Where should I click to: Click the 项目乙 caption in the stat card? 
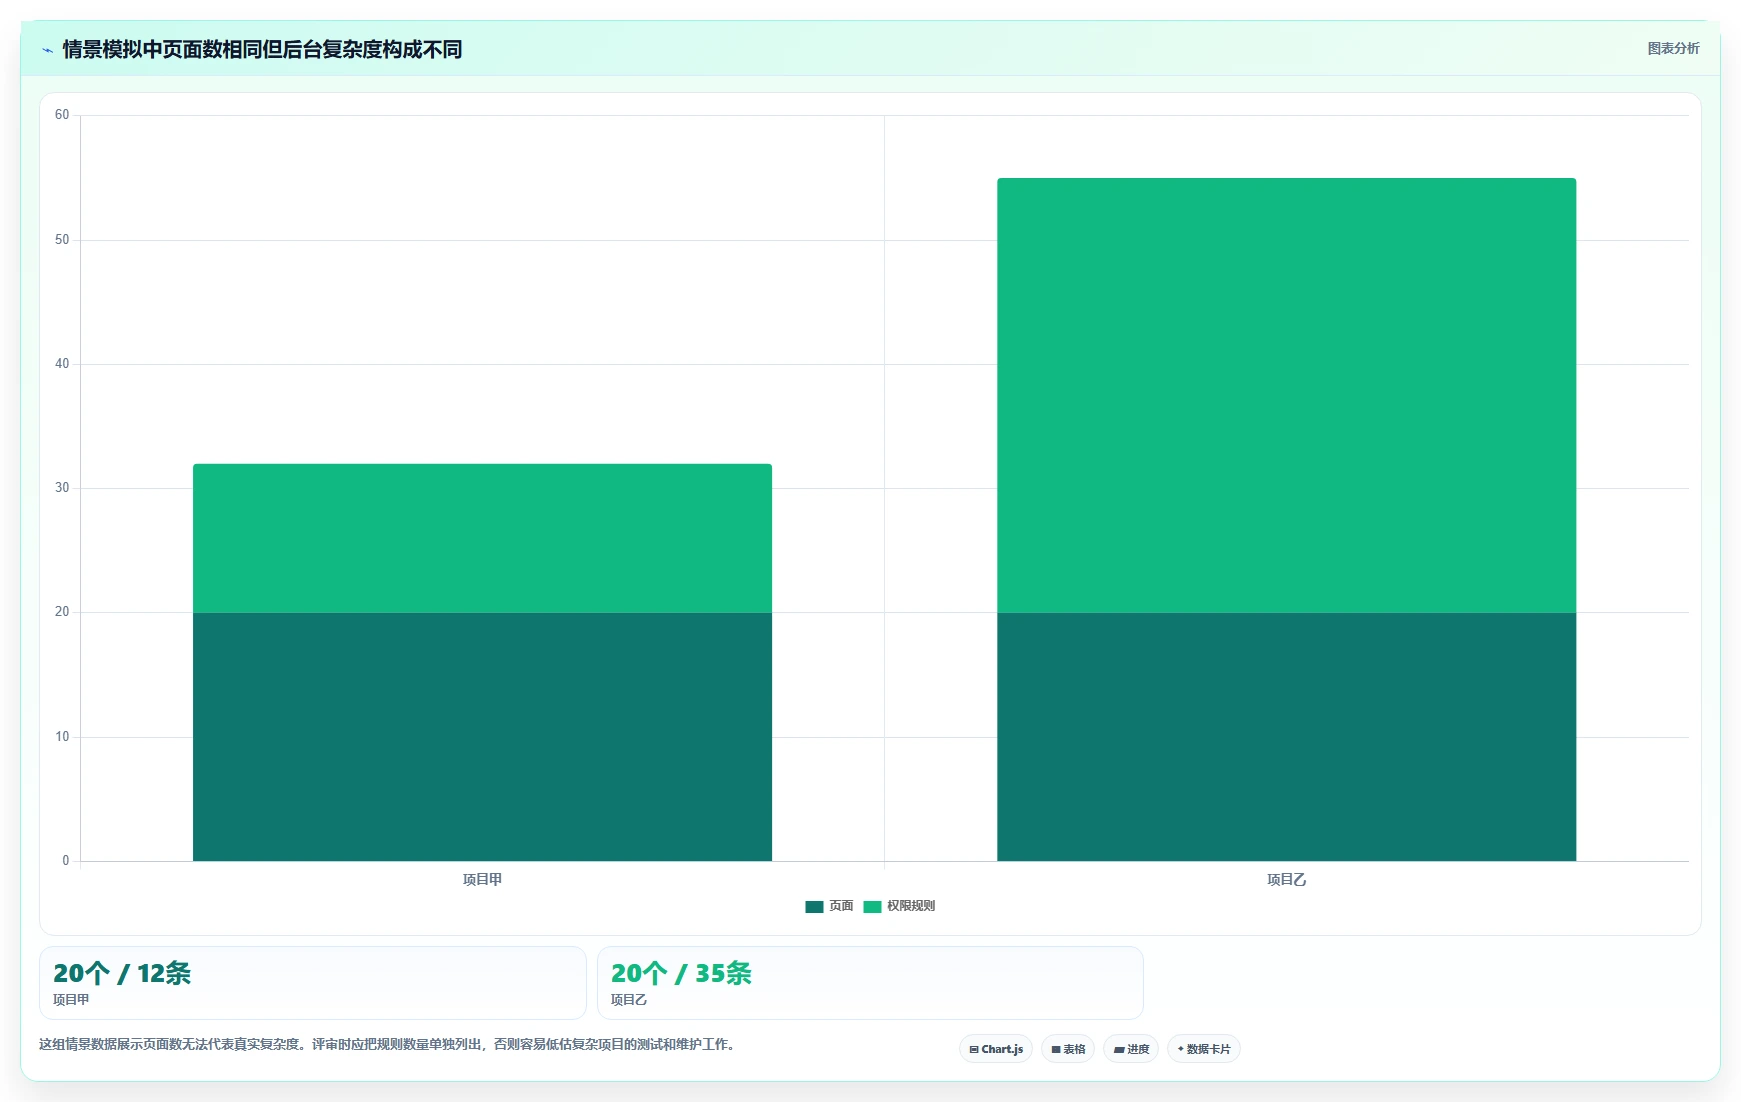tap(629, 1000)
